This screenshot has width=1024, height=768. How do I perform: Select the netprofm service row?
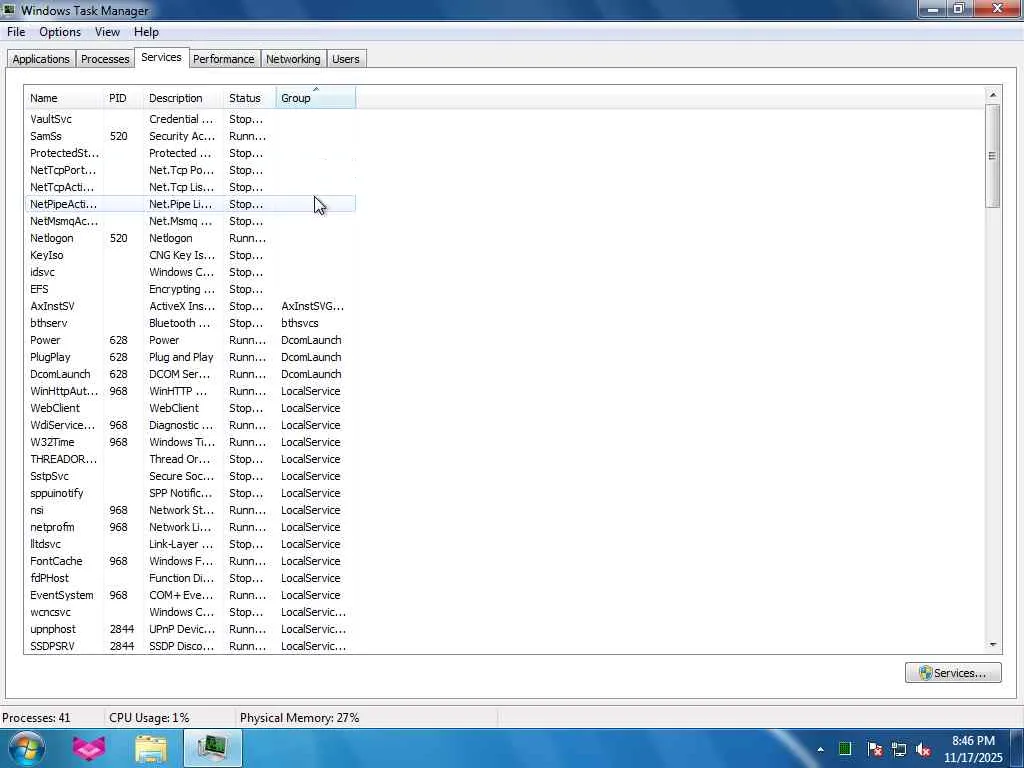[x=190, y=526]
